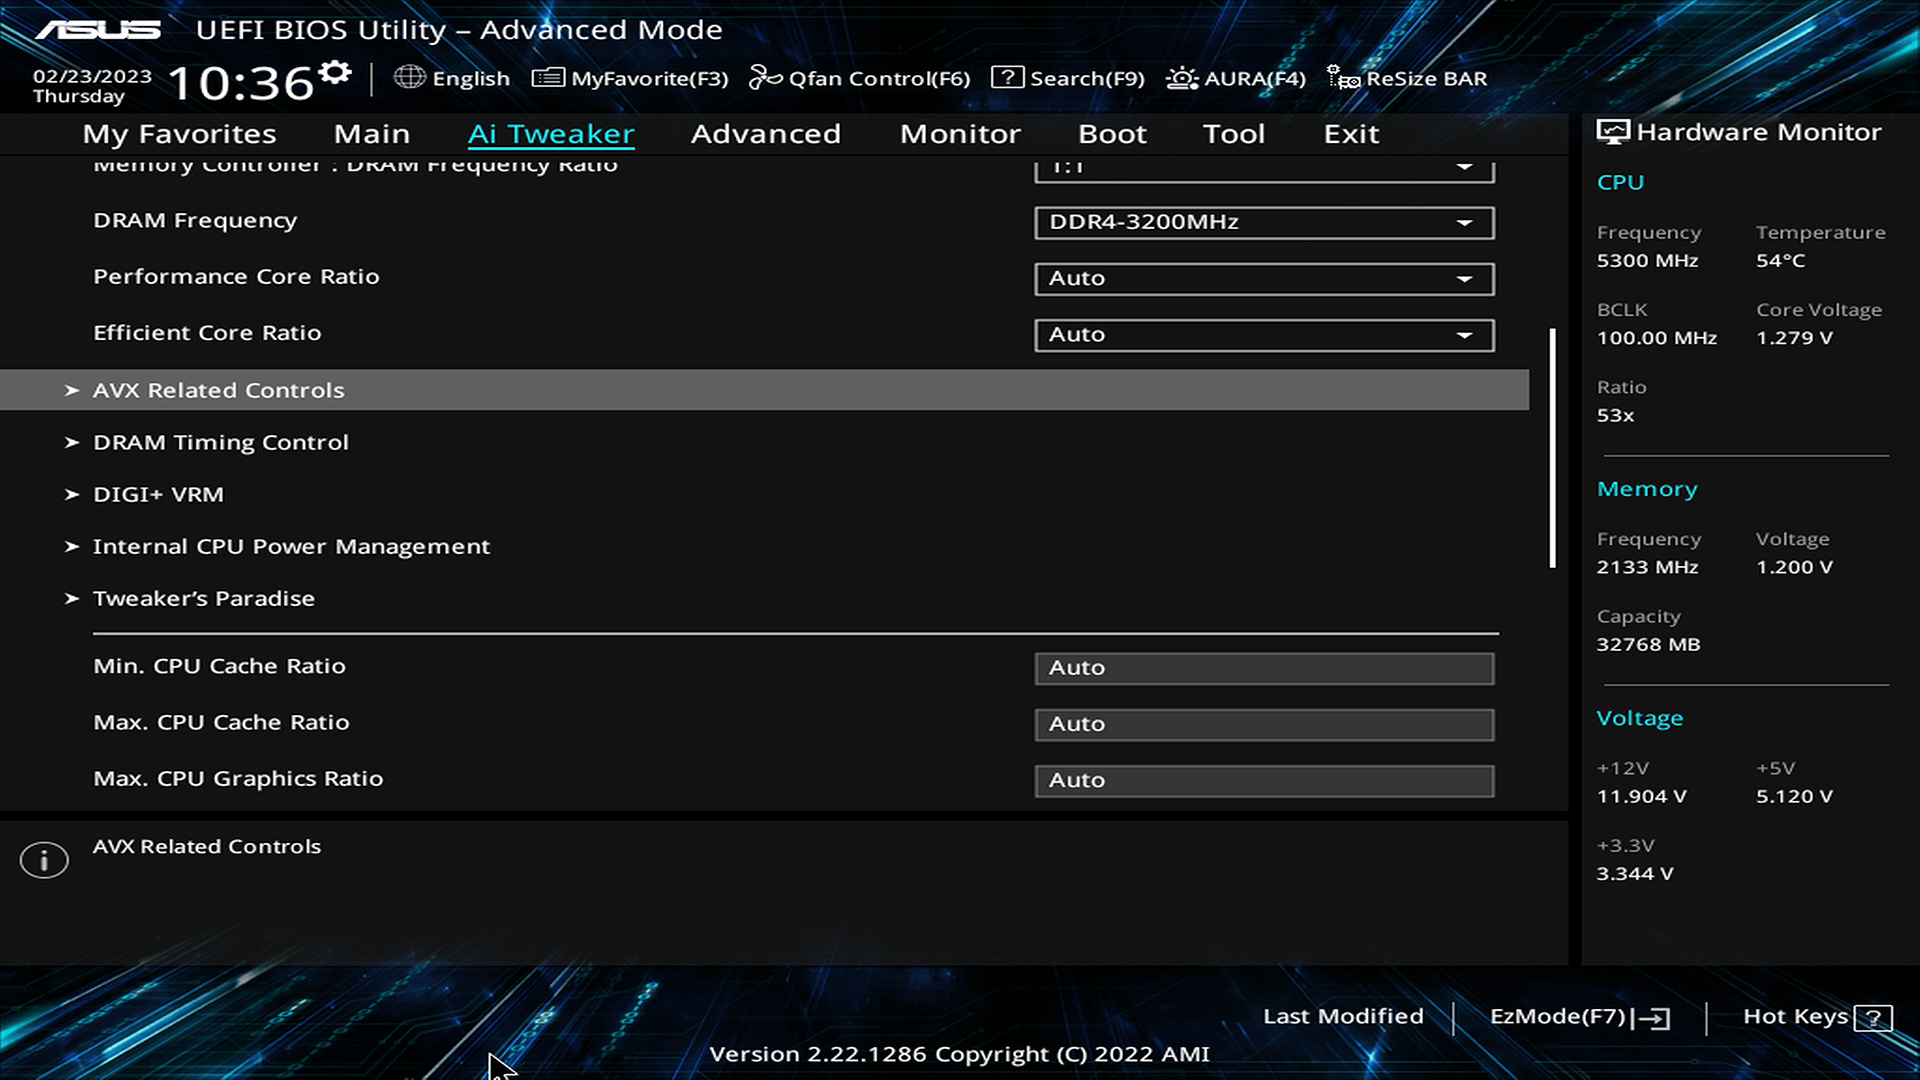The height and width of the screenshot is (1080, 1920).
Task: Click CPU temperature 54°C value
Action: tap(1780, 260)
